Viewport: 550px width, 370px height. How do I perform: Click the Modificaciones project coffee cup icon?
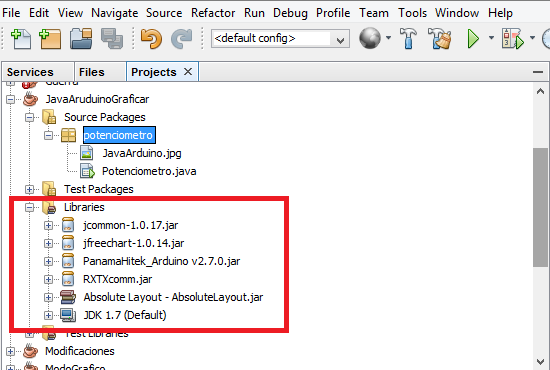31,351
